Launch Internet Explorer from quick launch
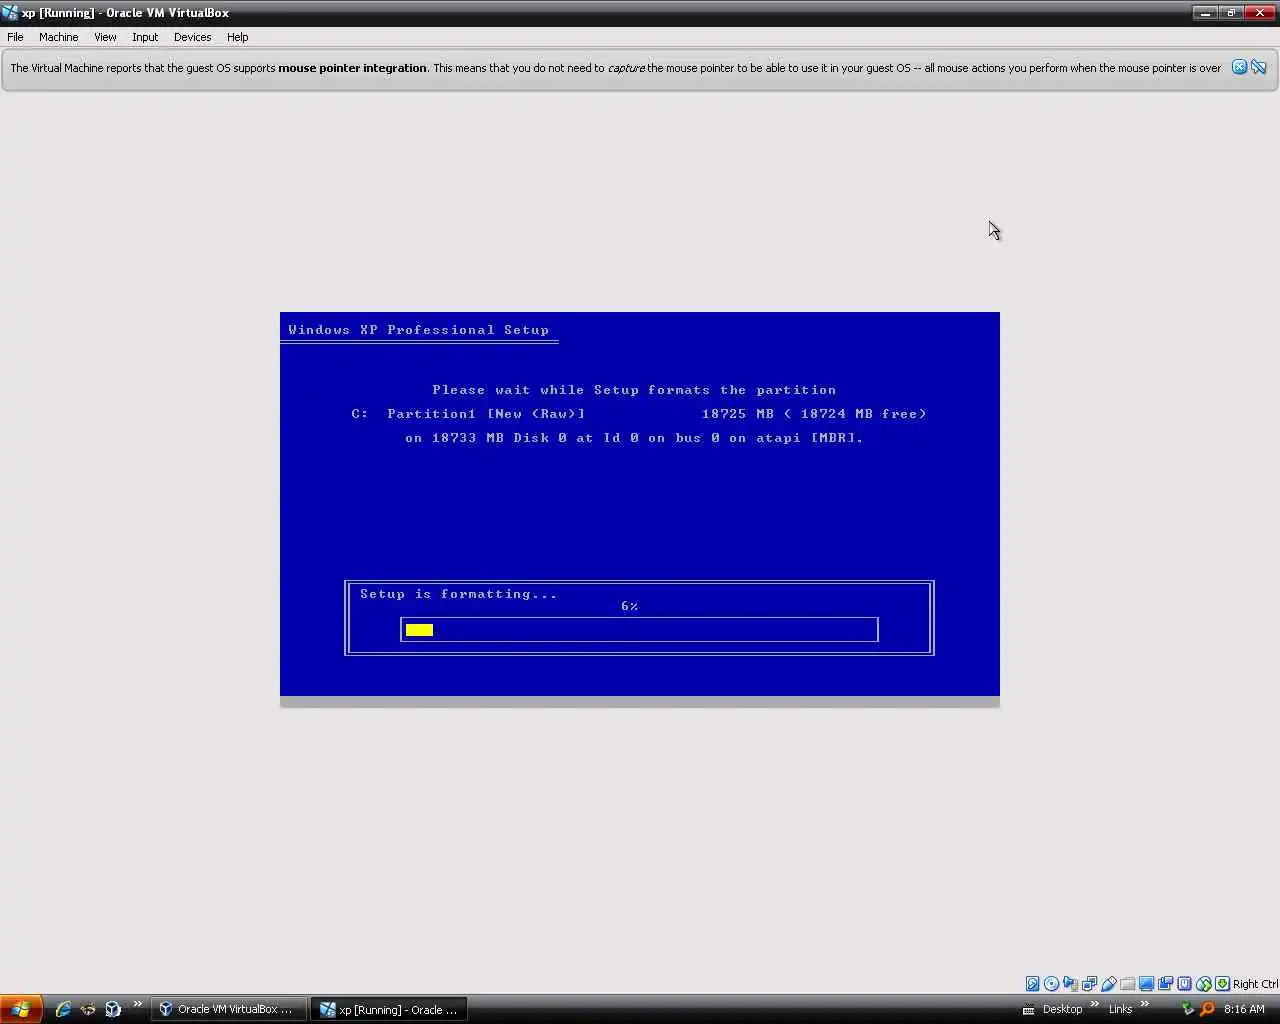Viewport: 1280px width, 1024px height. [x=63, y=1009]
